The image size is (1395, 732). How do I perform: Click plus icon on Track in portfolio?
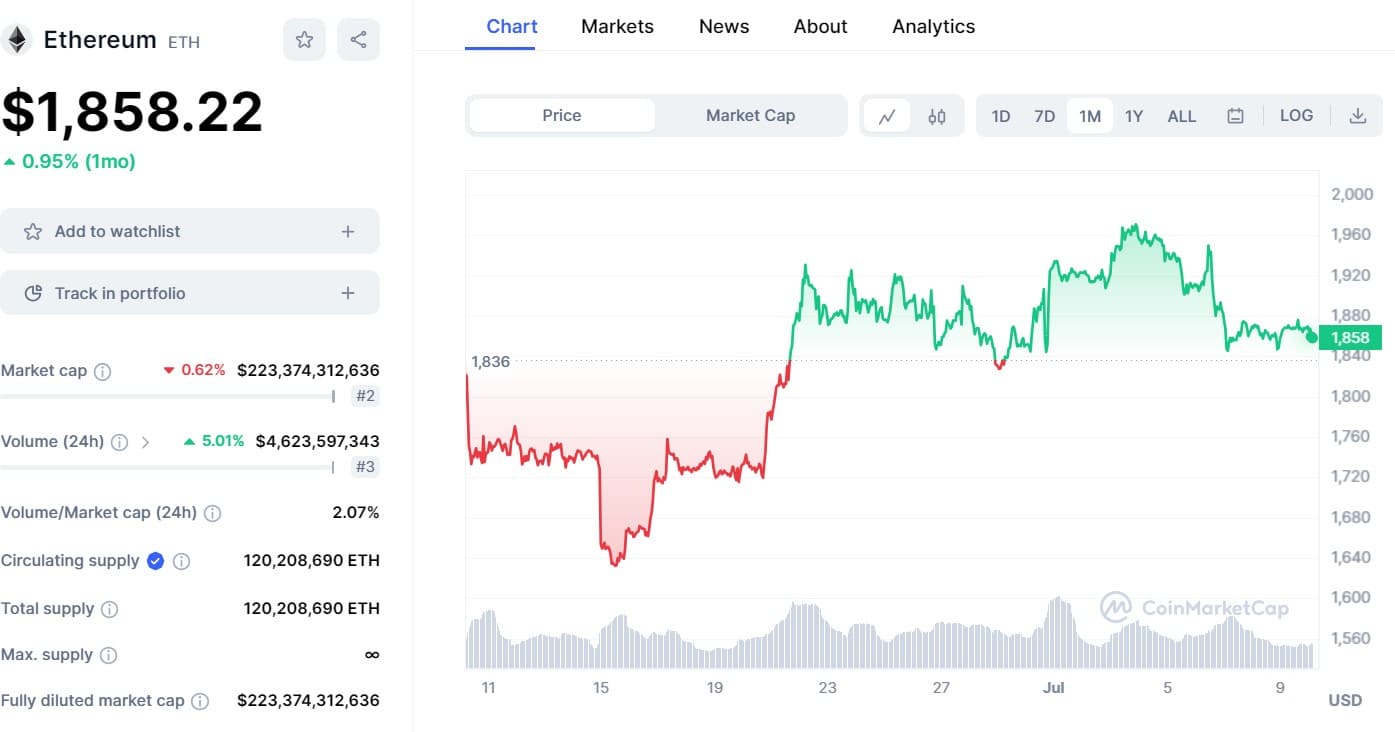348,293
